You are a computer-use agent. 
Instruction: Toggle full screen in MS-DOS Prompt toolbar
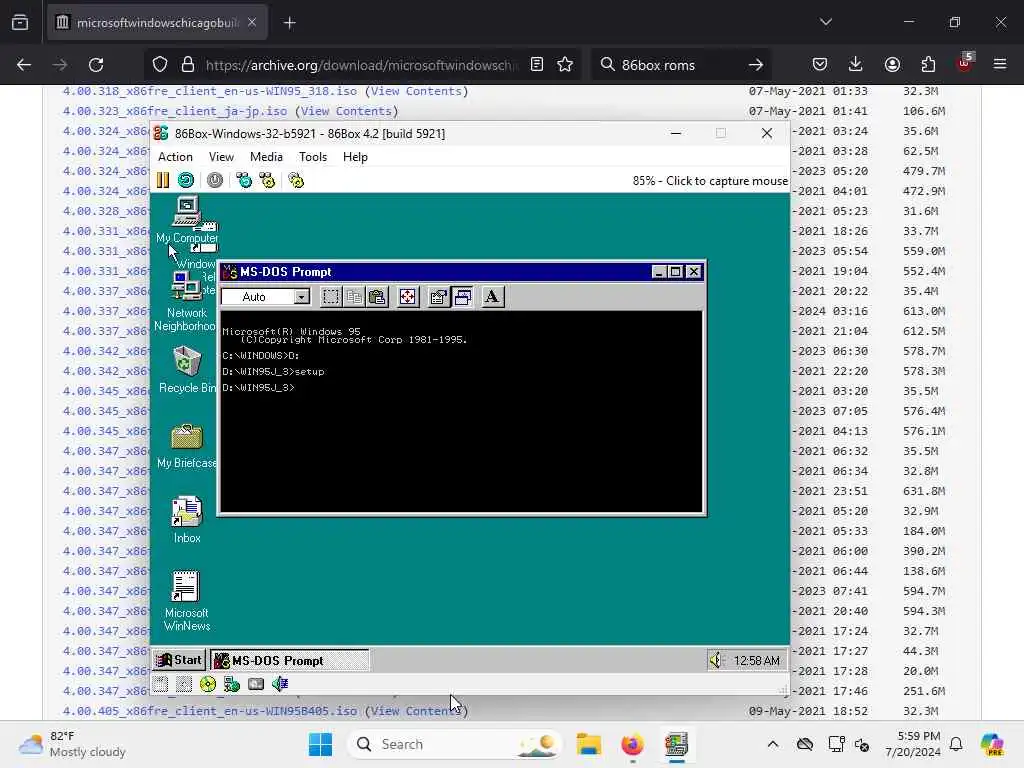pyautogui.click(x=408, y=297)
